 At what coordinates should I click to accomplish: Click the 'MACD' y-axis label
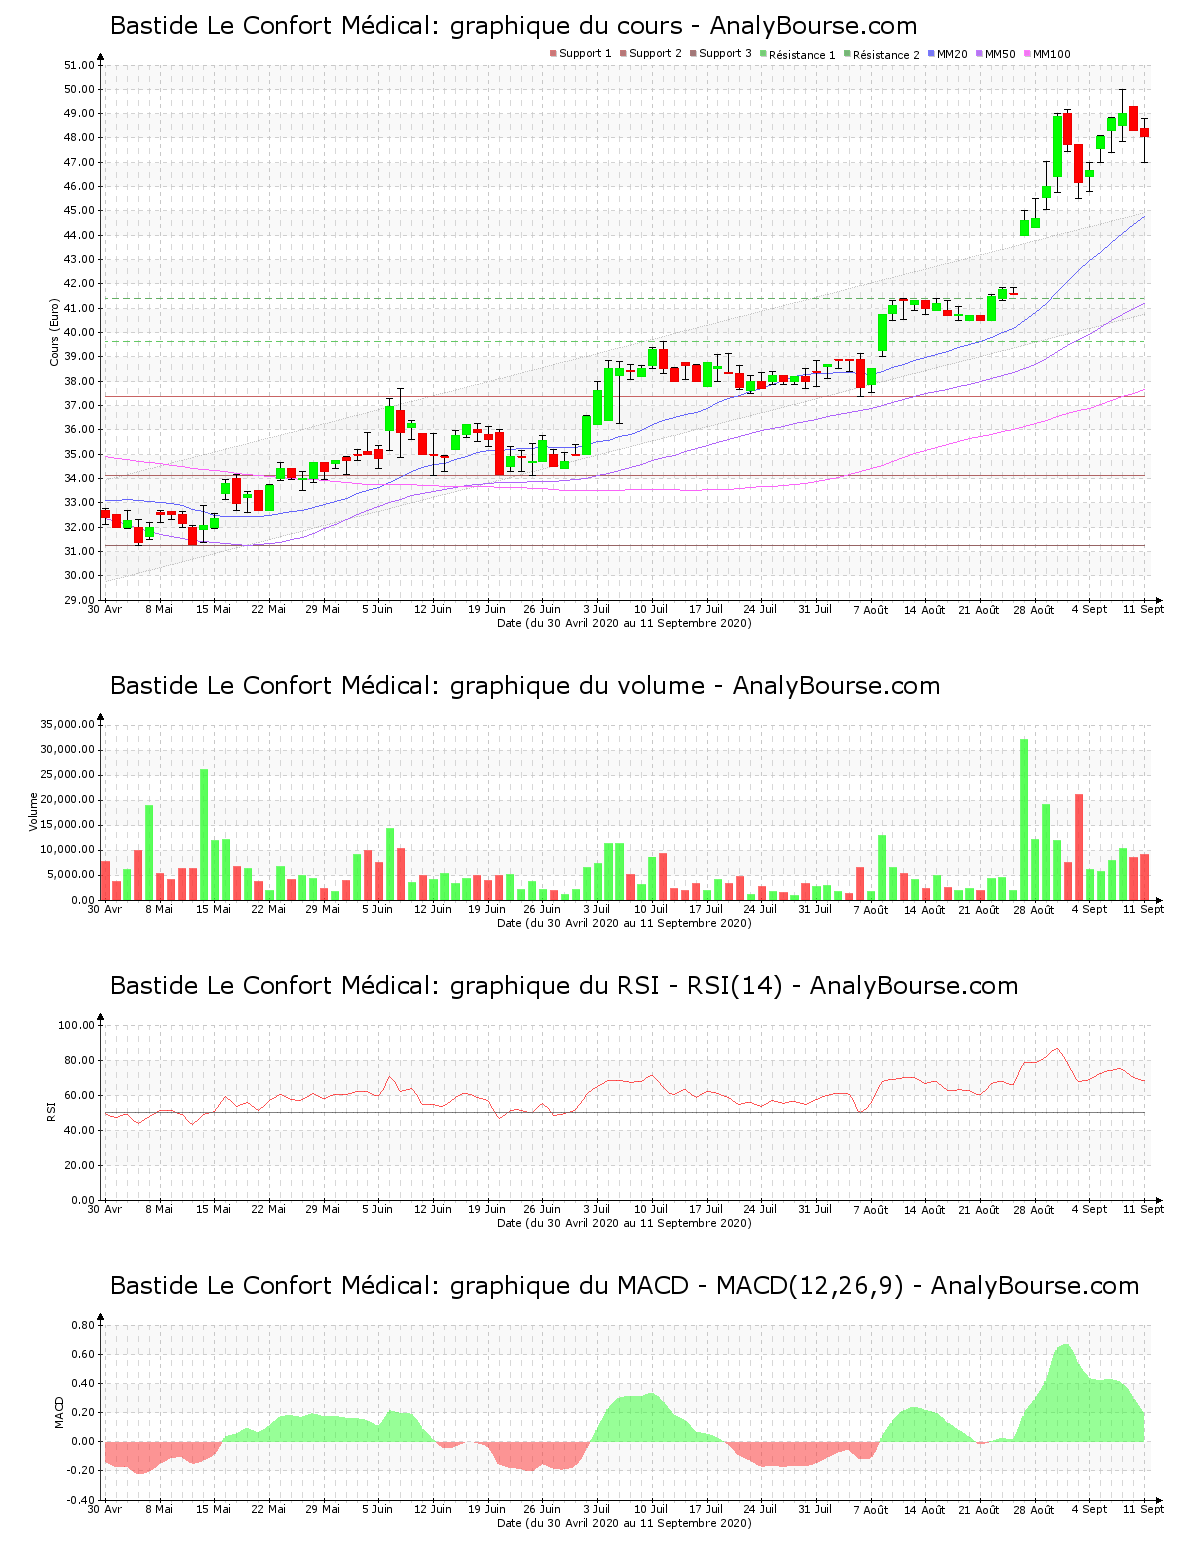pyautogui.click(x=59, y=1412)
